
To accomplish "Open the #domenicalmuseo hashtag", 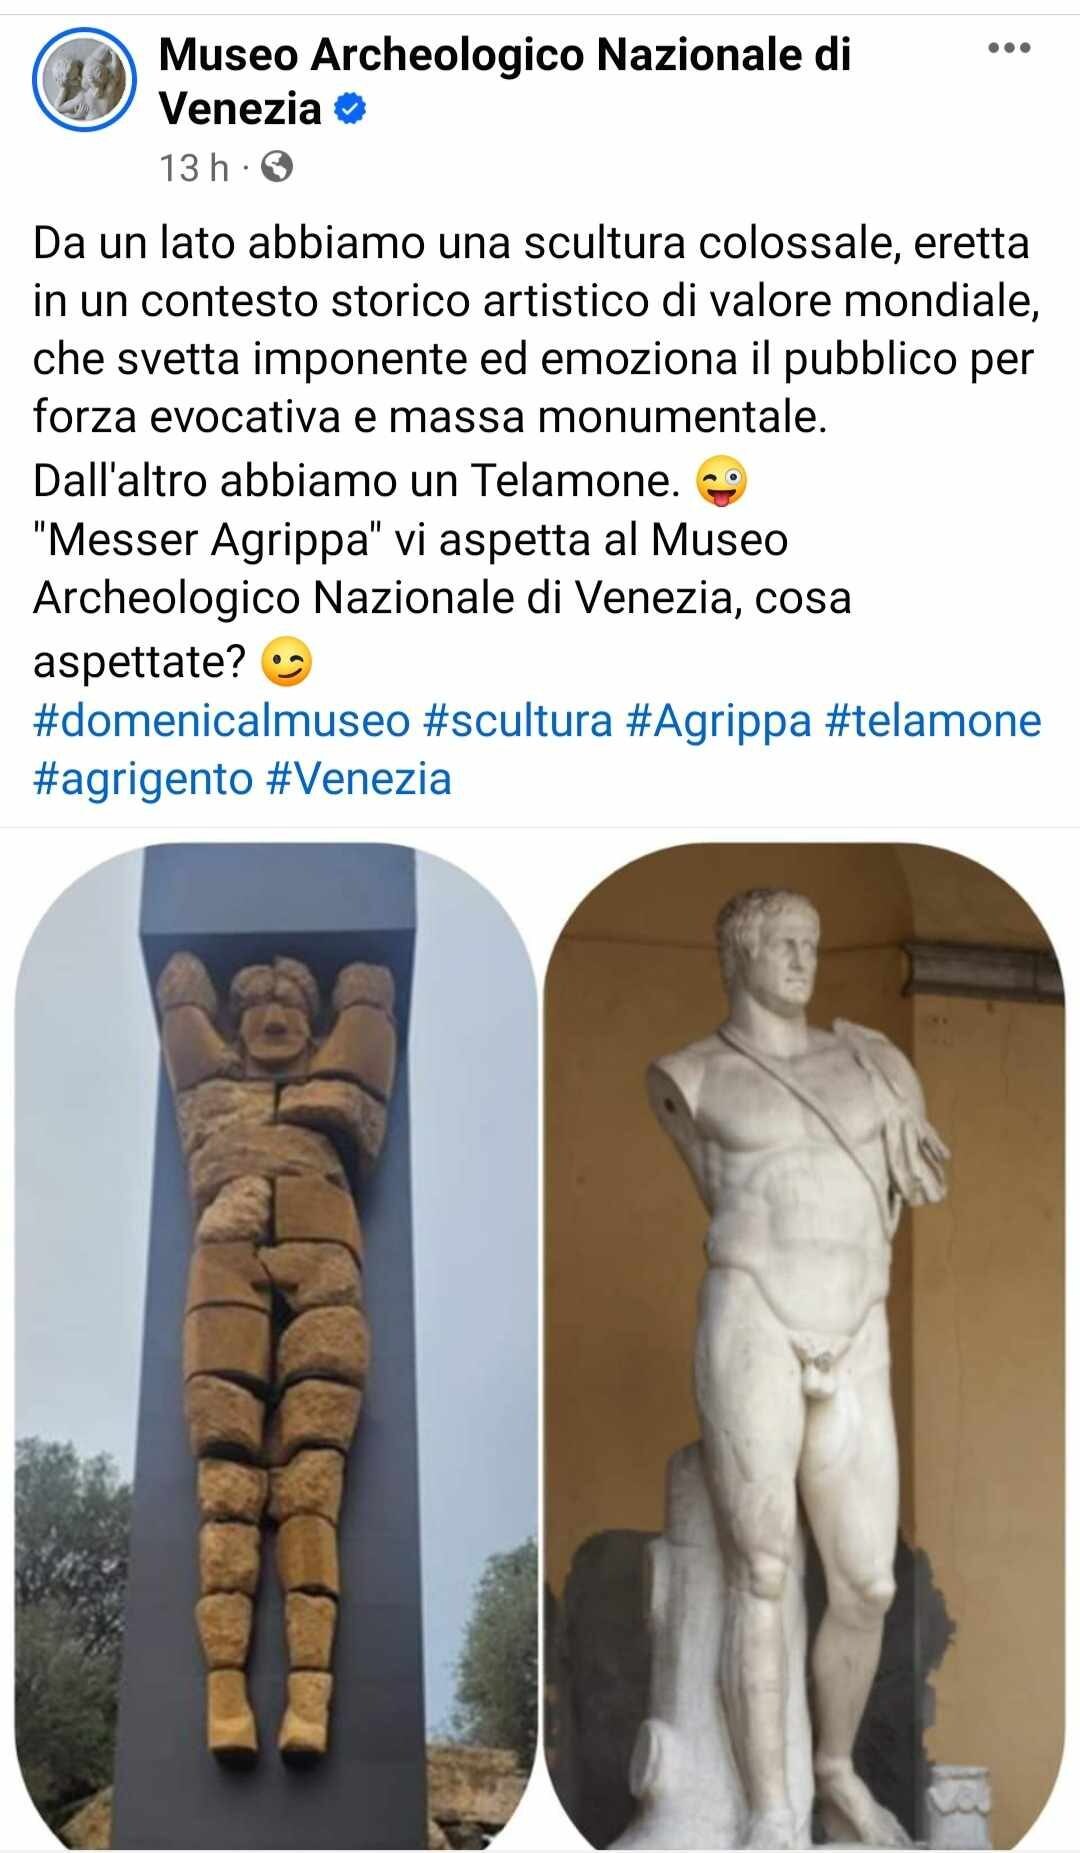I will click(221, 721).
